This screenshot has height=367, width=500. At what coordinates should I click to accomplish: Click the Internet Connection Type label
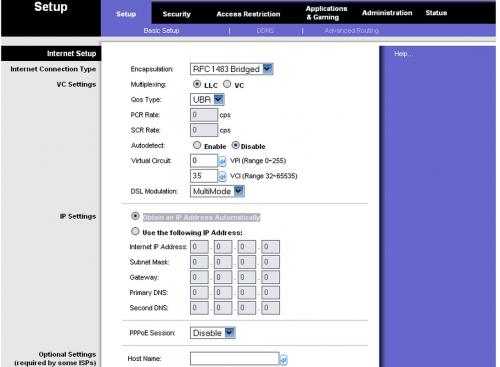(53, 69)
